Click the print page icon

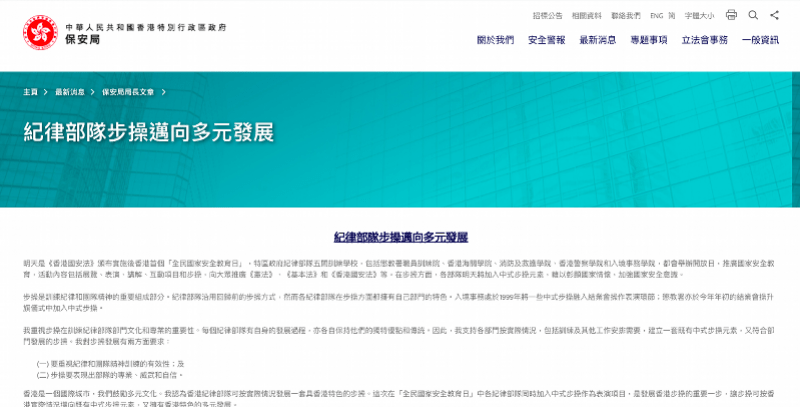click(x=731, y=15)
